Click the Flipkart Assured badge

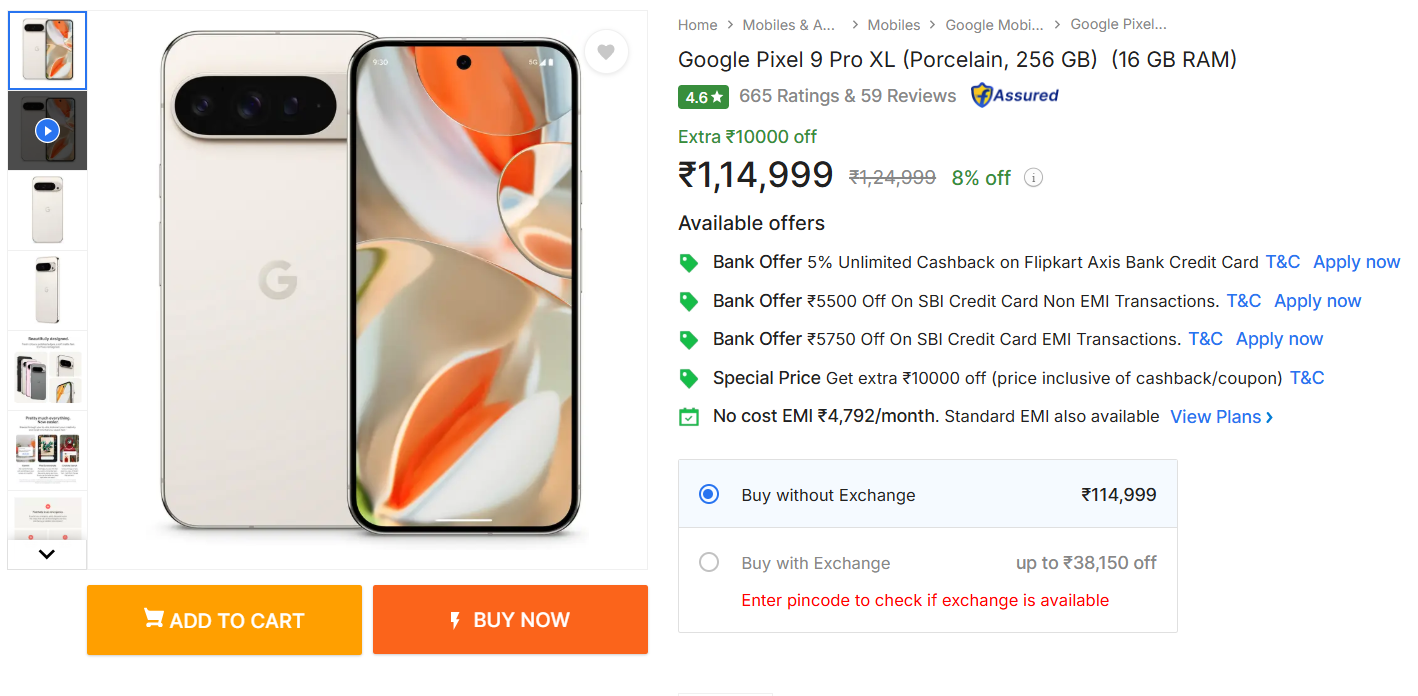pos(1014,96)
